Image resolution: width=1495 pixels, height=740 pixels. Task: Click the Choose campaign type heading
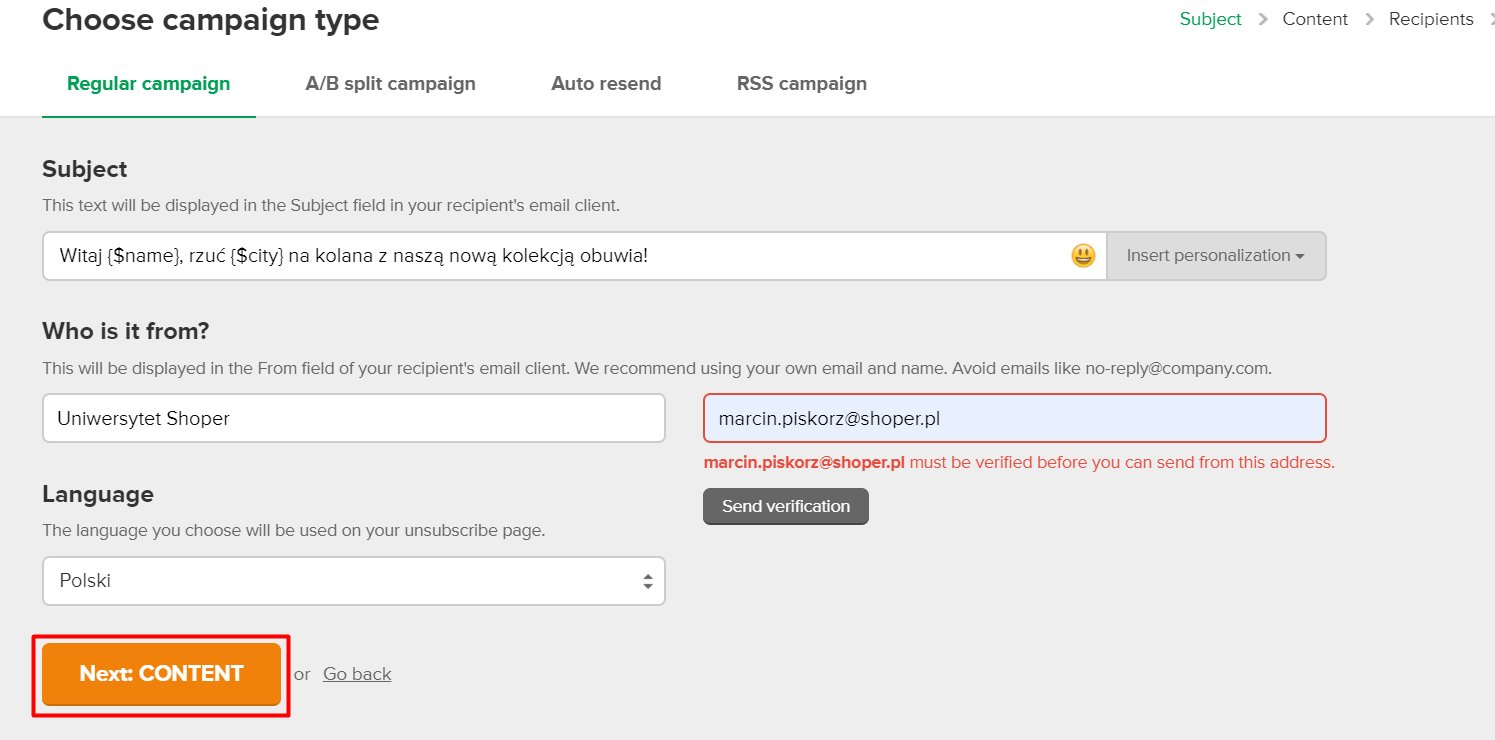click(210, 20)
